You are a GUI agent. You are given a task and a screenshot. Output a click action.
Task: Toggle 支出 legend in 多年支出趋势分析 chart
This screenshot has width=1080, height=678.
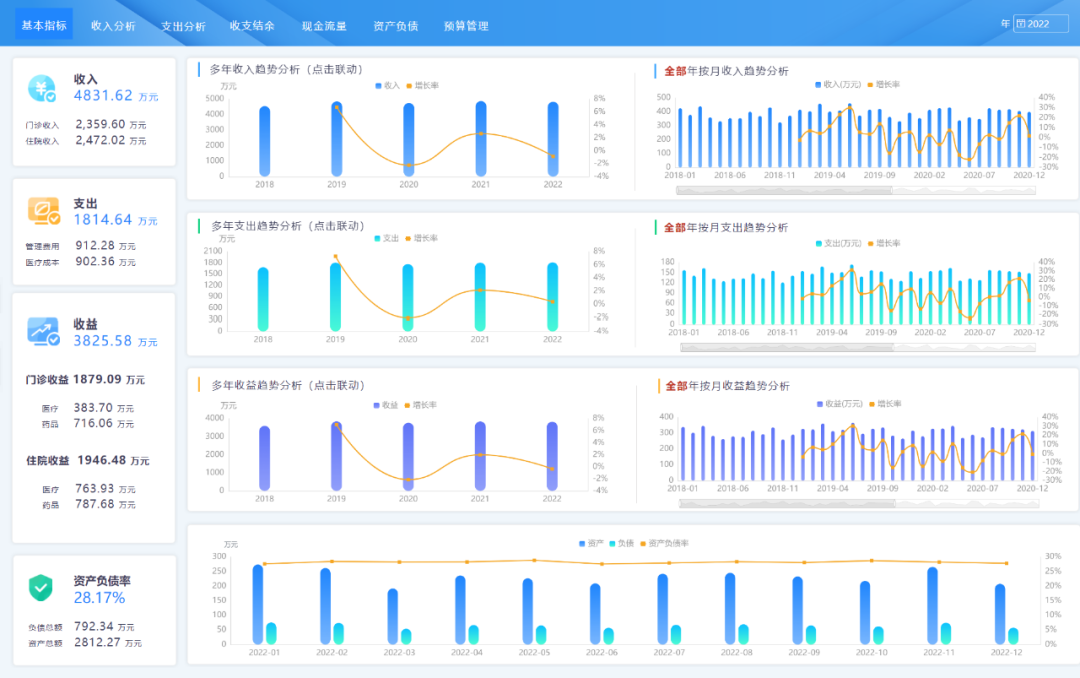[386, 238]
